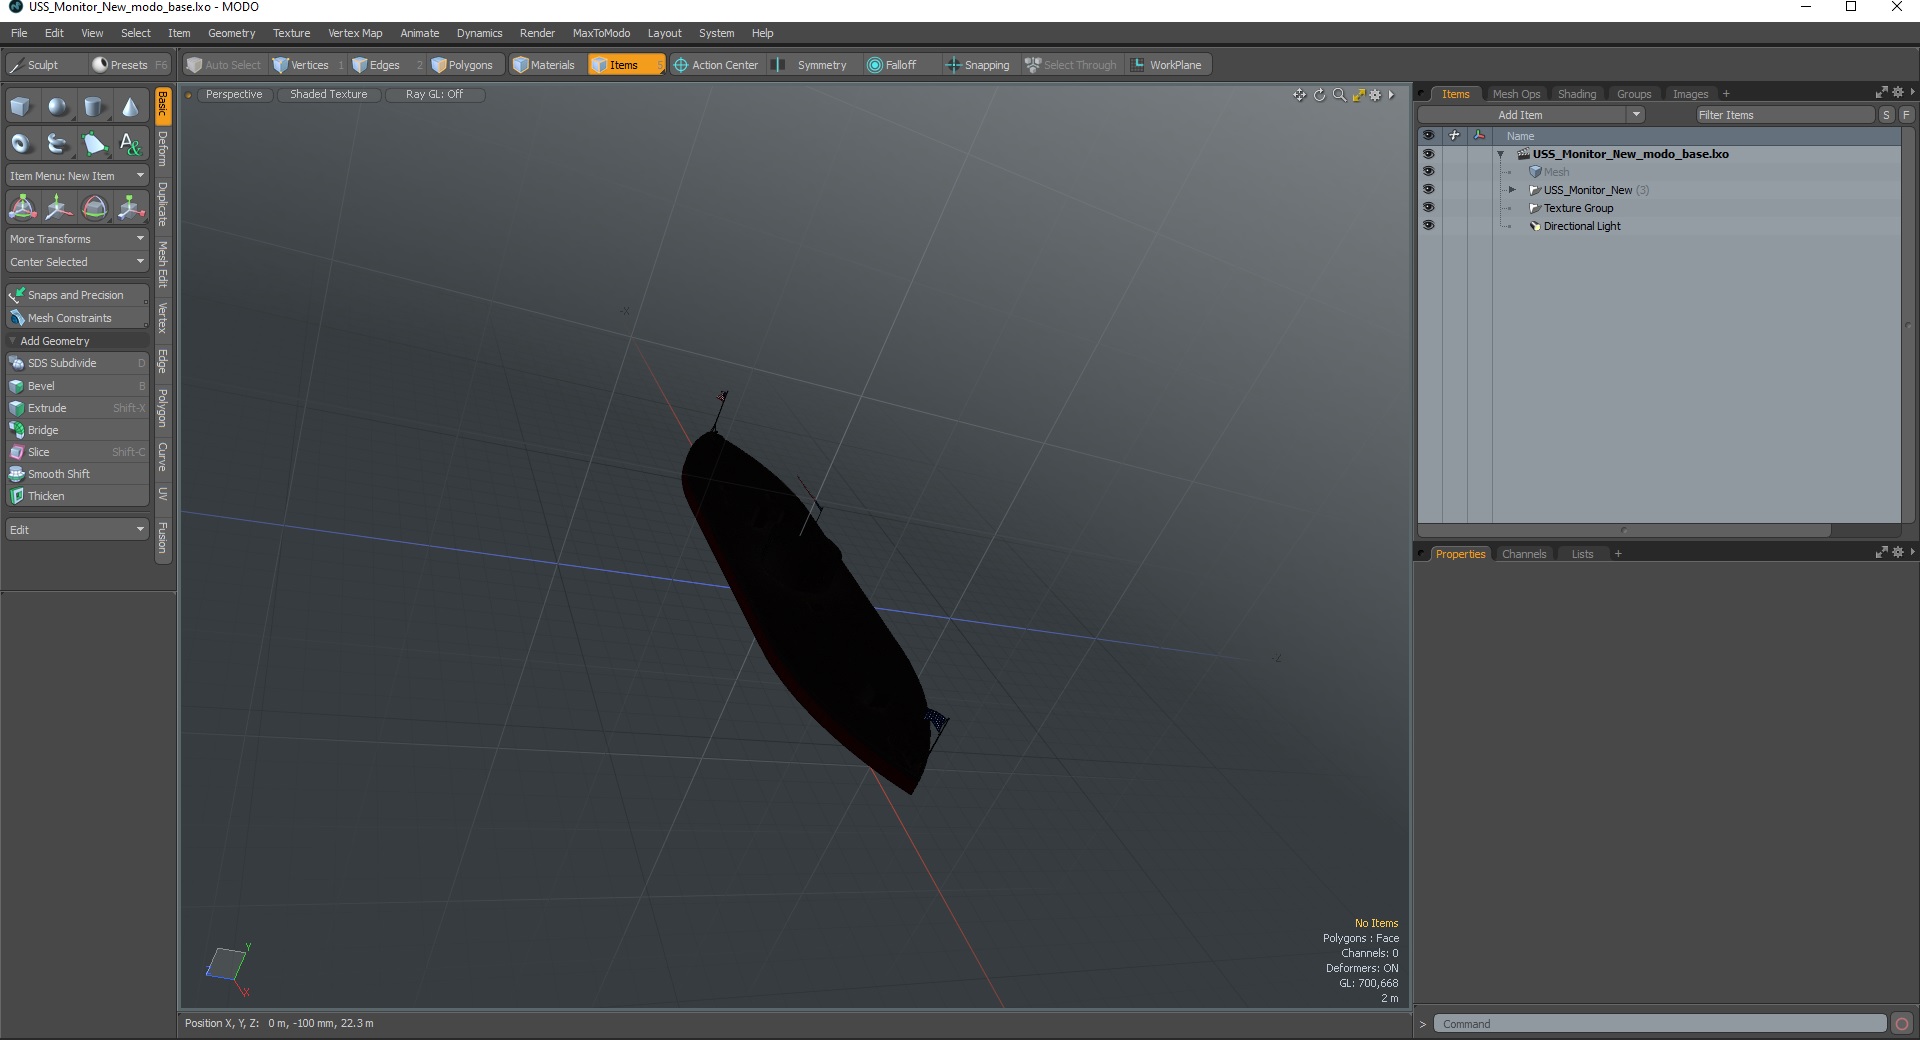The image size is (1920, 1040).
Task: Hide the Directional Light item
Action: tap(1428, 226)
